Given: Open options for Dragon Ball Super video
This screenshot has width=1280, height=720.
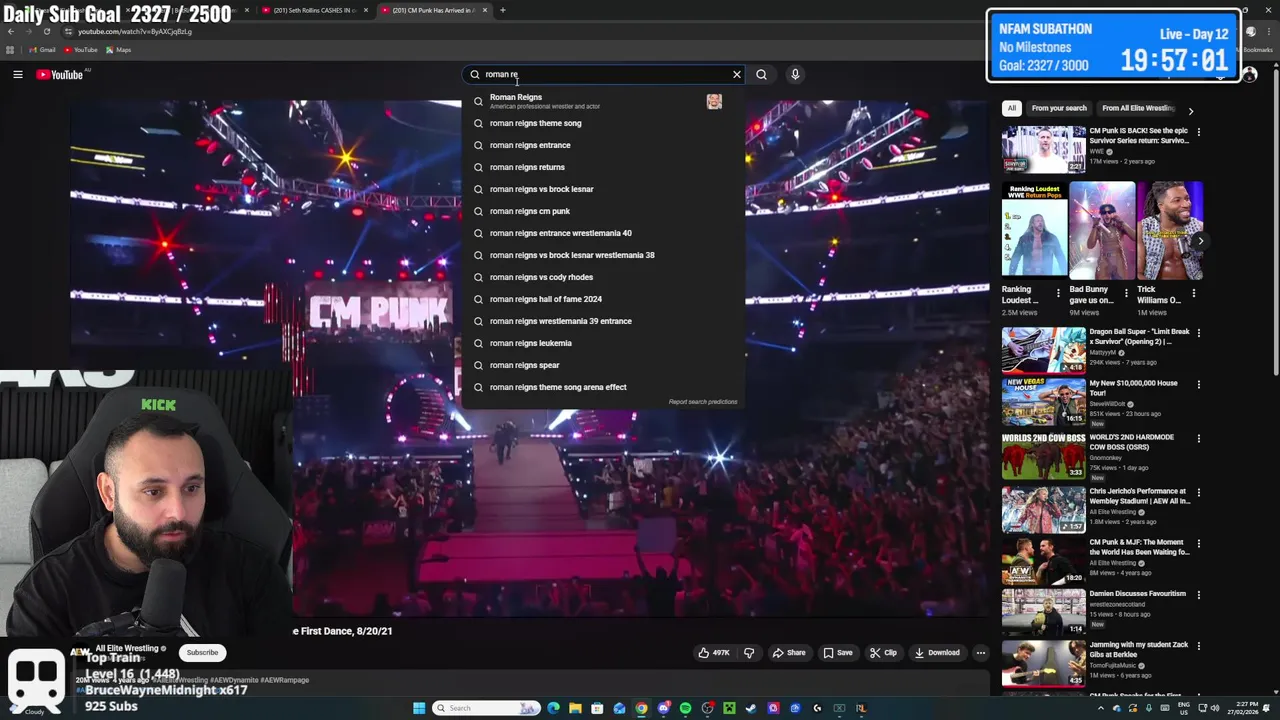Looking at the screenshot, I should point(1199,333).
